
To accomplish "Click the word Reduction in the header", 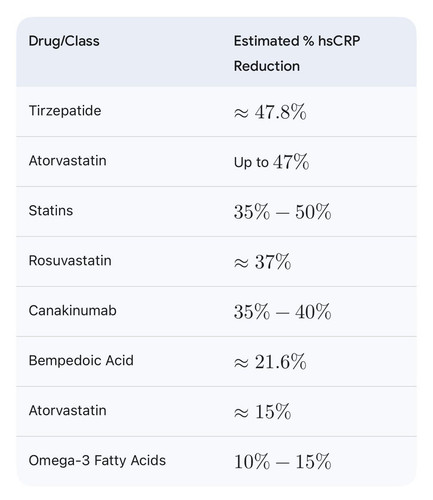I will [x=267, y=66].
